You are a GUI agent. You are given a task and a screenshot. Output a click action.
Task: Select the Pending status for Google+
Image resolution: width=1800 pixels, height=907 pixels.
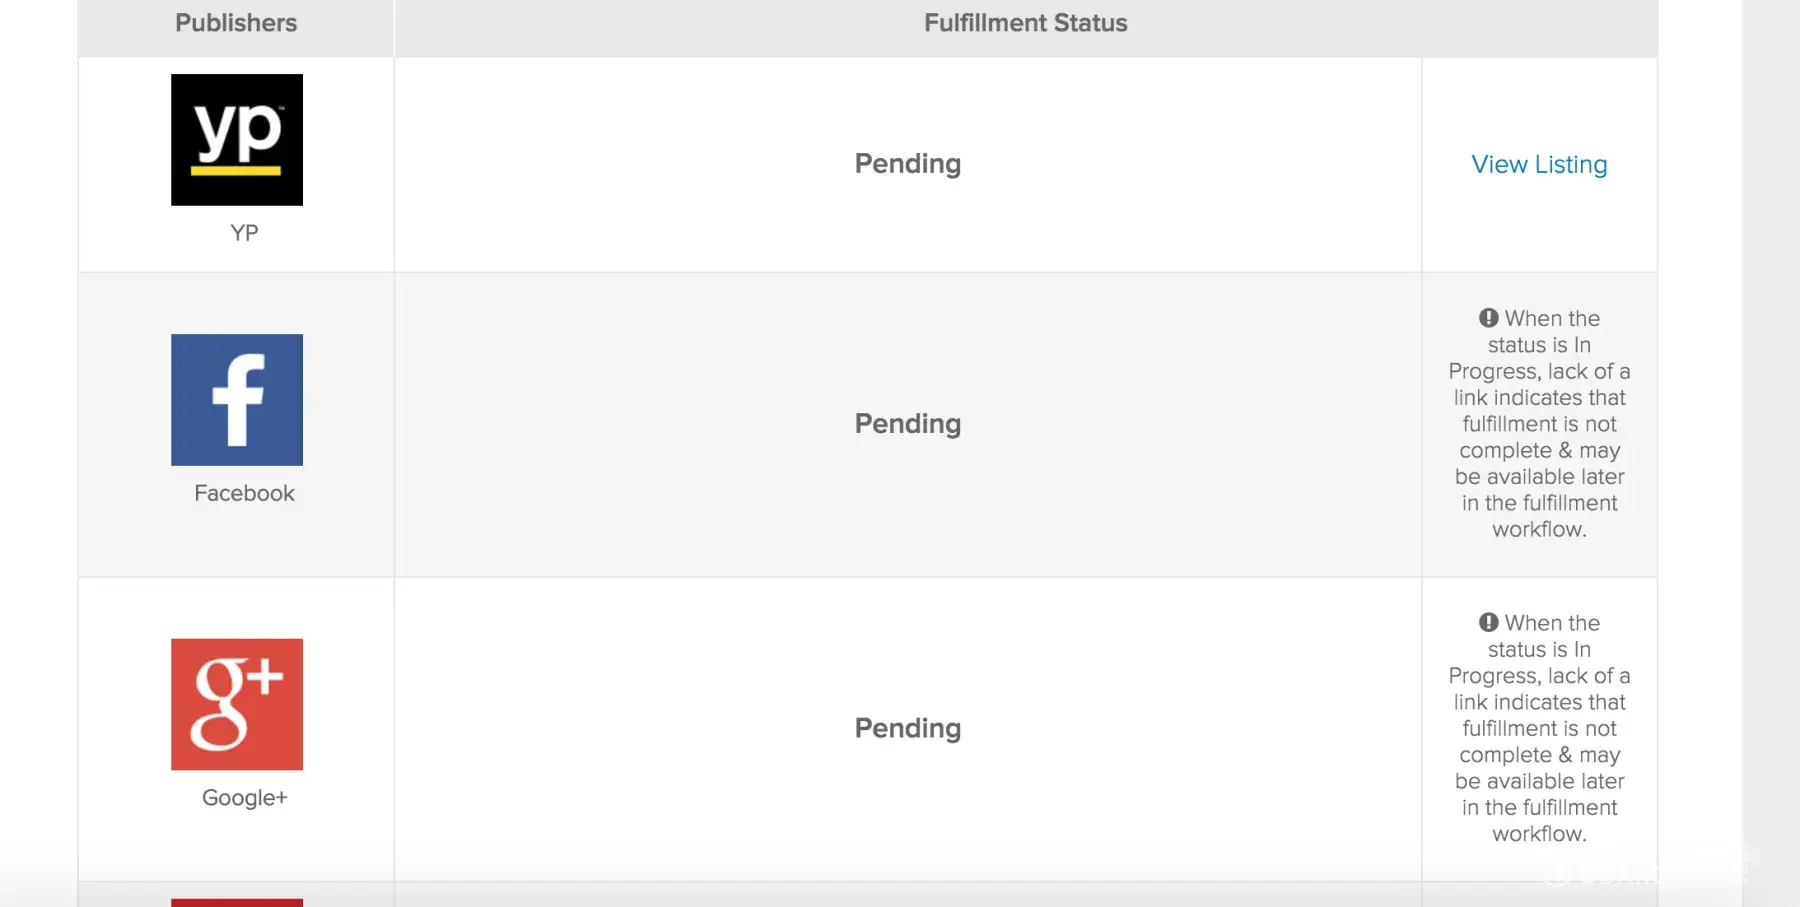(x=907, y=728)
